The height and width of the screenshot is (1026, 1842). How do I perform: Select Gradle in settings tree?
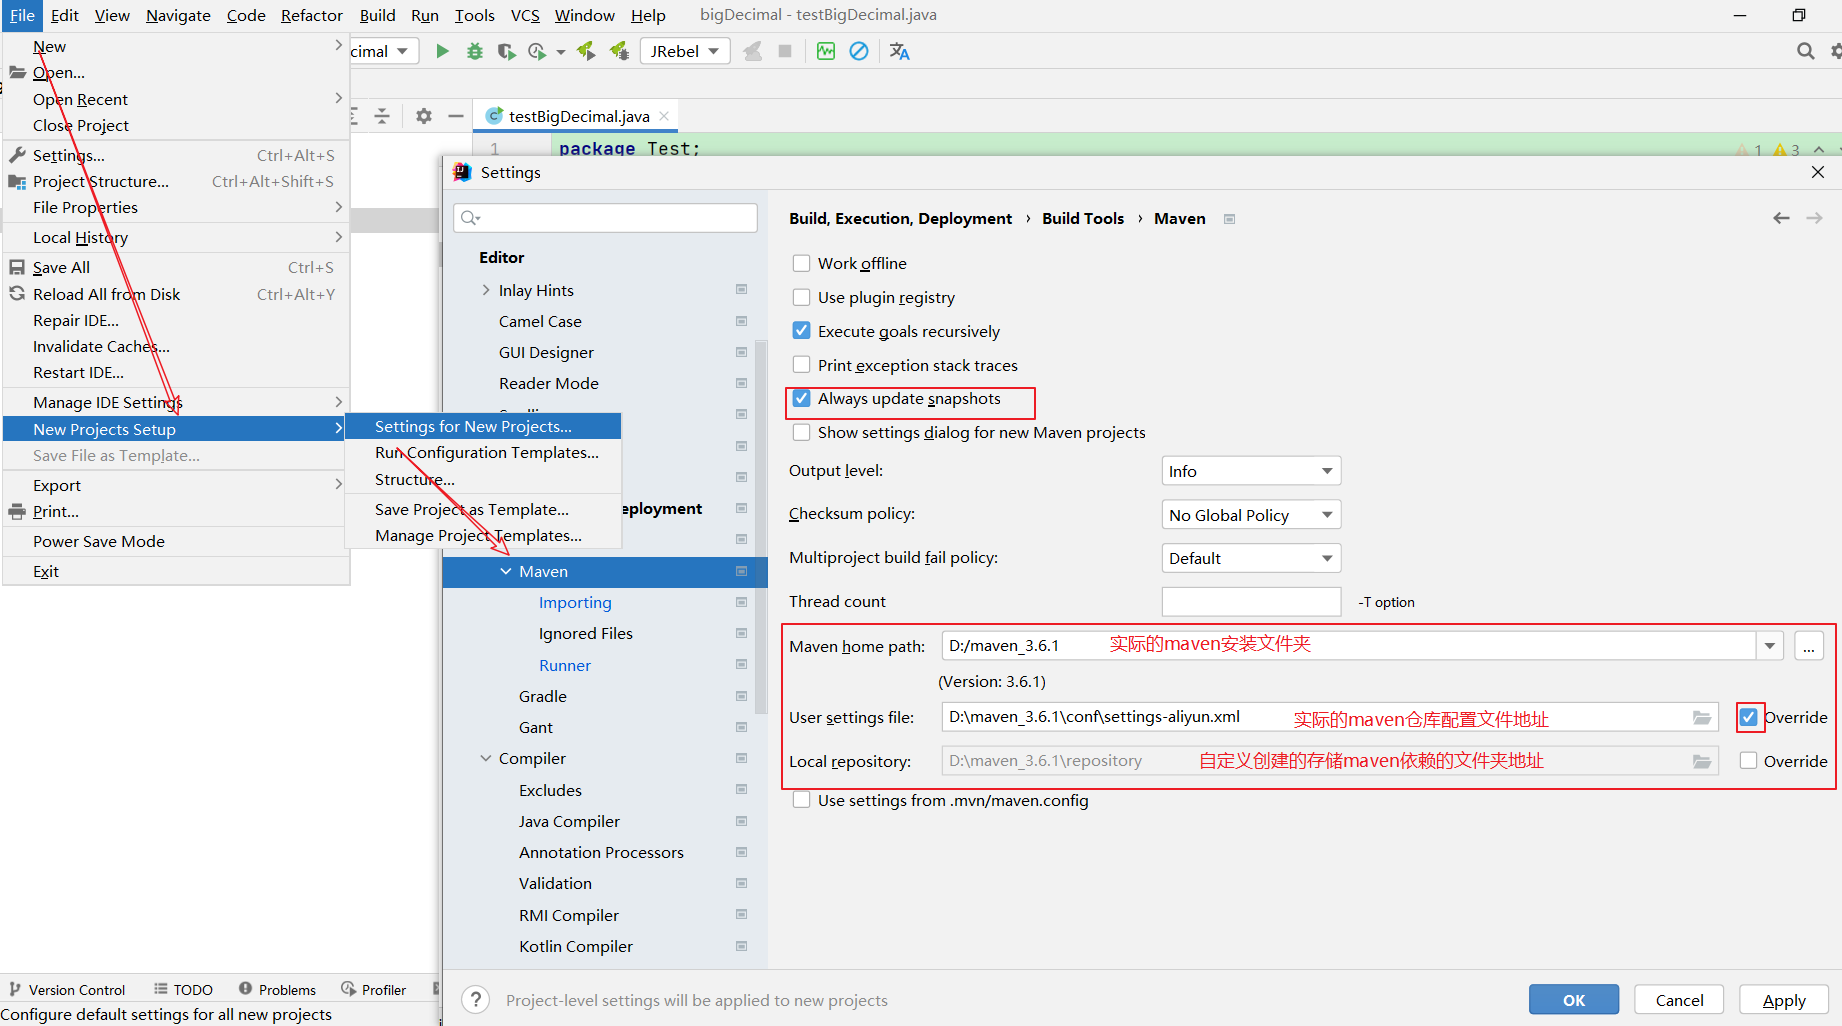[x=543, y=696]
